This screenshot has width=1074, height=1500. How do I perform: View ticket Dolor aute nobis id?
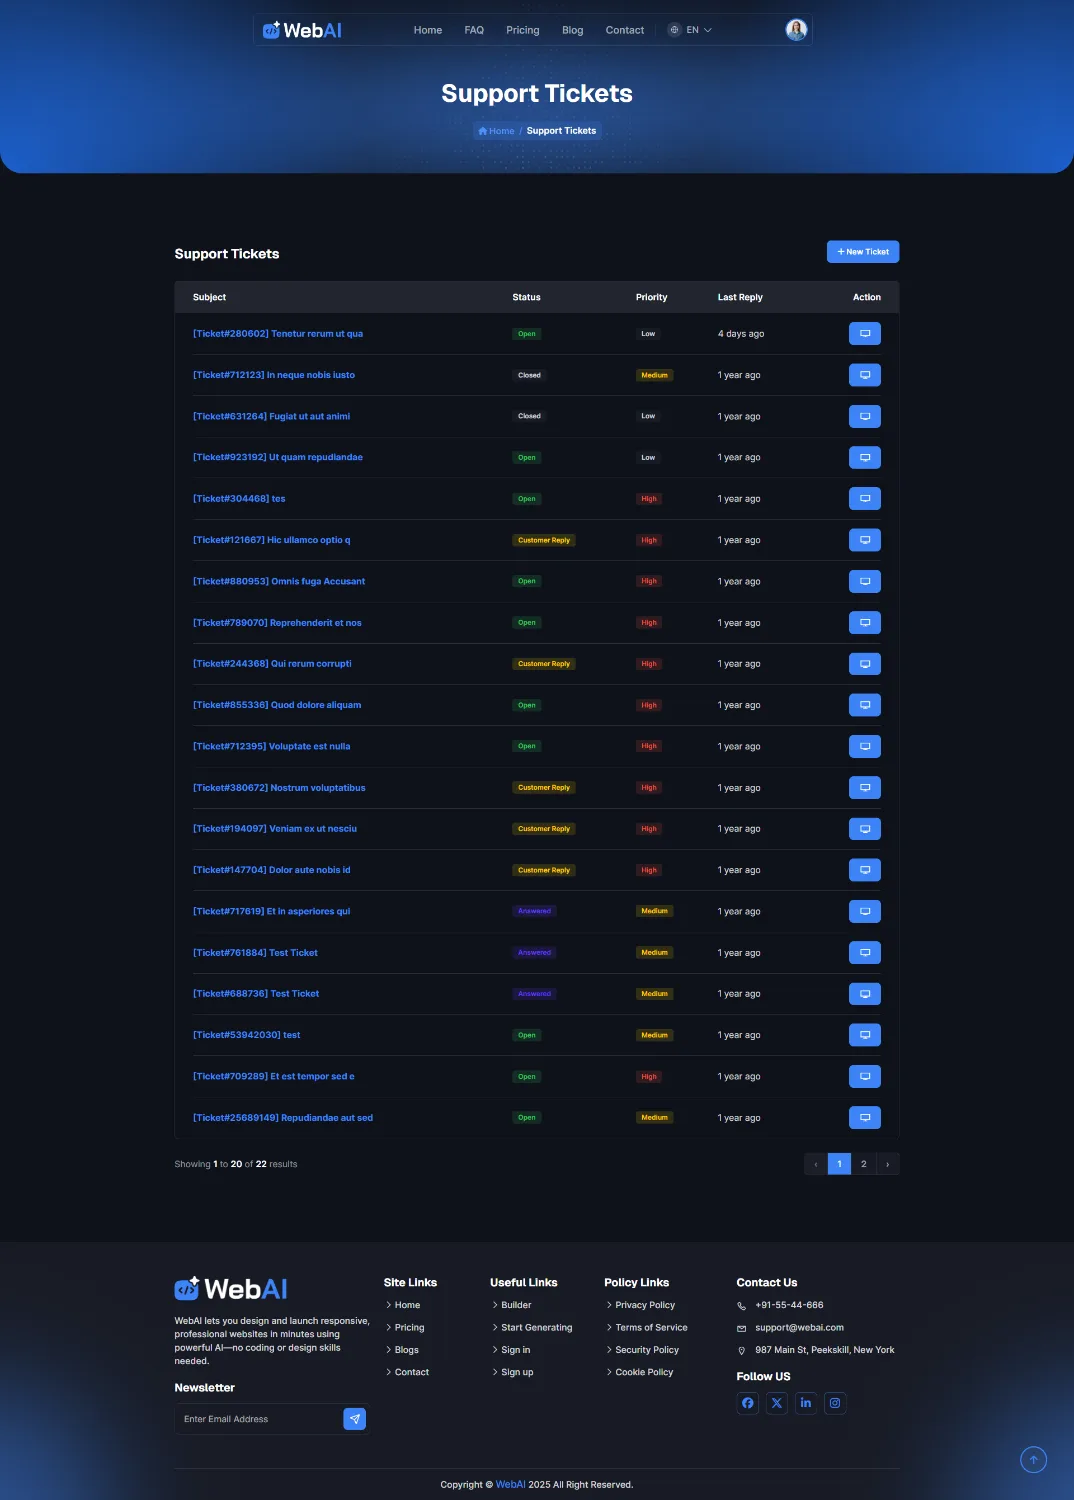864,870
